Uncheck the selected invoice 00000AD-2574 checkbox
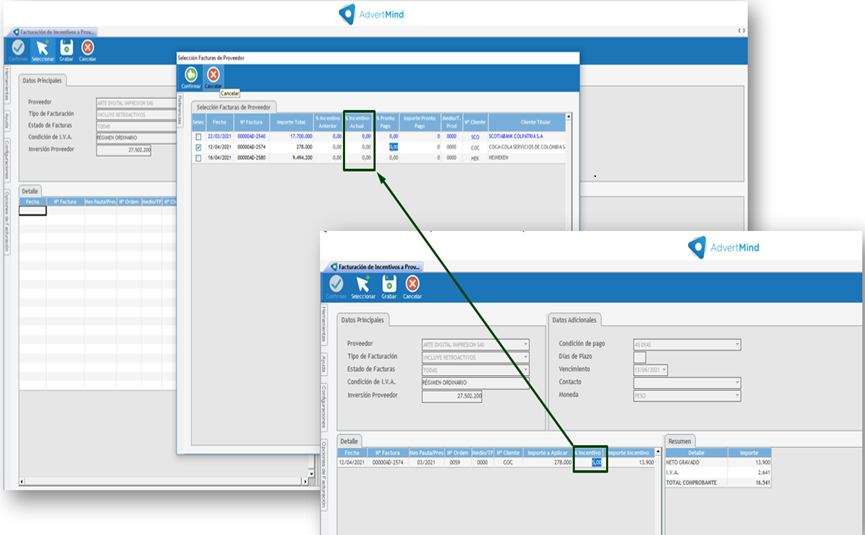The image size is (865, 535). coord(198,147)
